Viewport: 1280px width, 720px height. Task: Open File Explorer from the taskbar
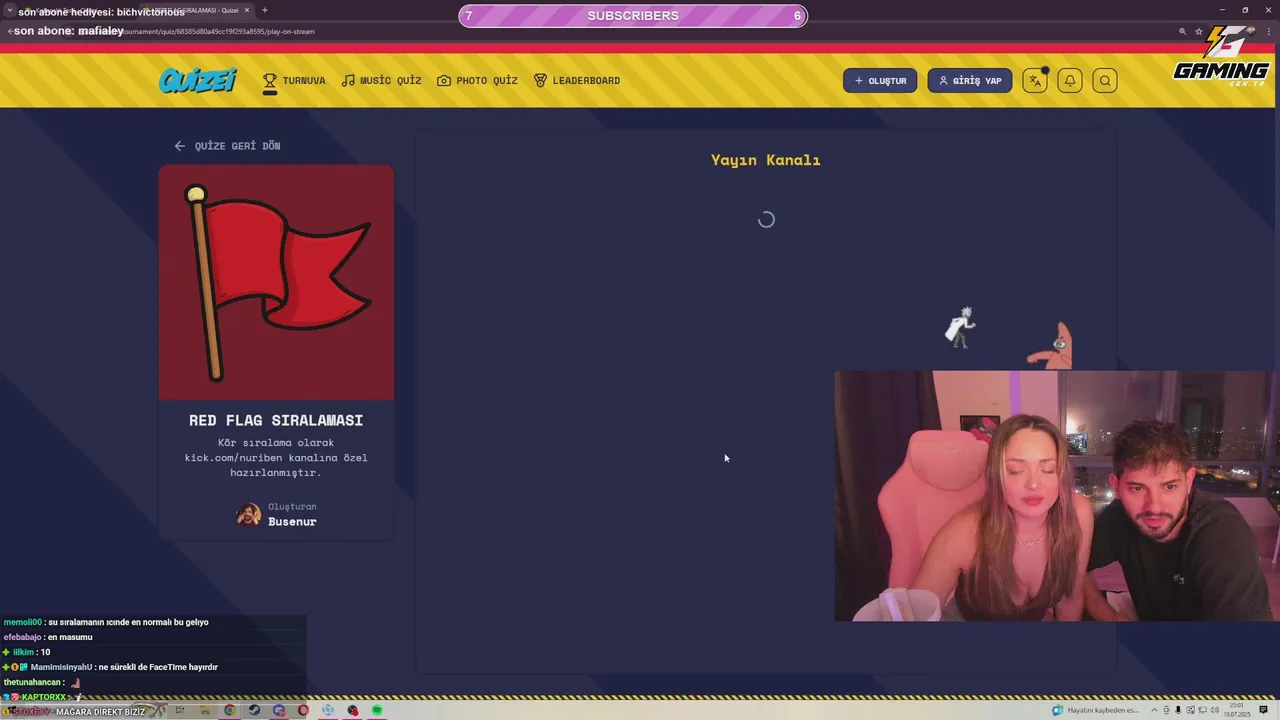tap(205, 710)
